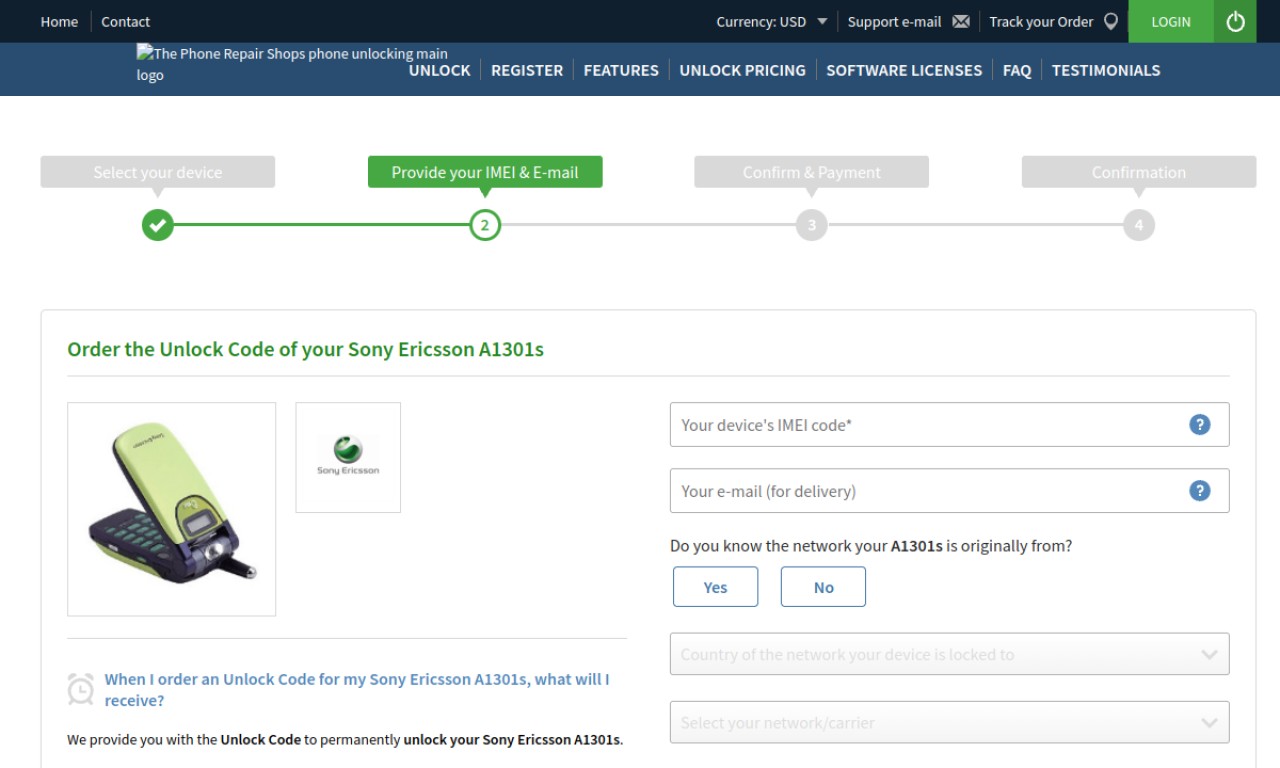Expand the country of network dropdown
1280x768 pixels.
click(x=949, y=654)
